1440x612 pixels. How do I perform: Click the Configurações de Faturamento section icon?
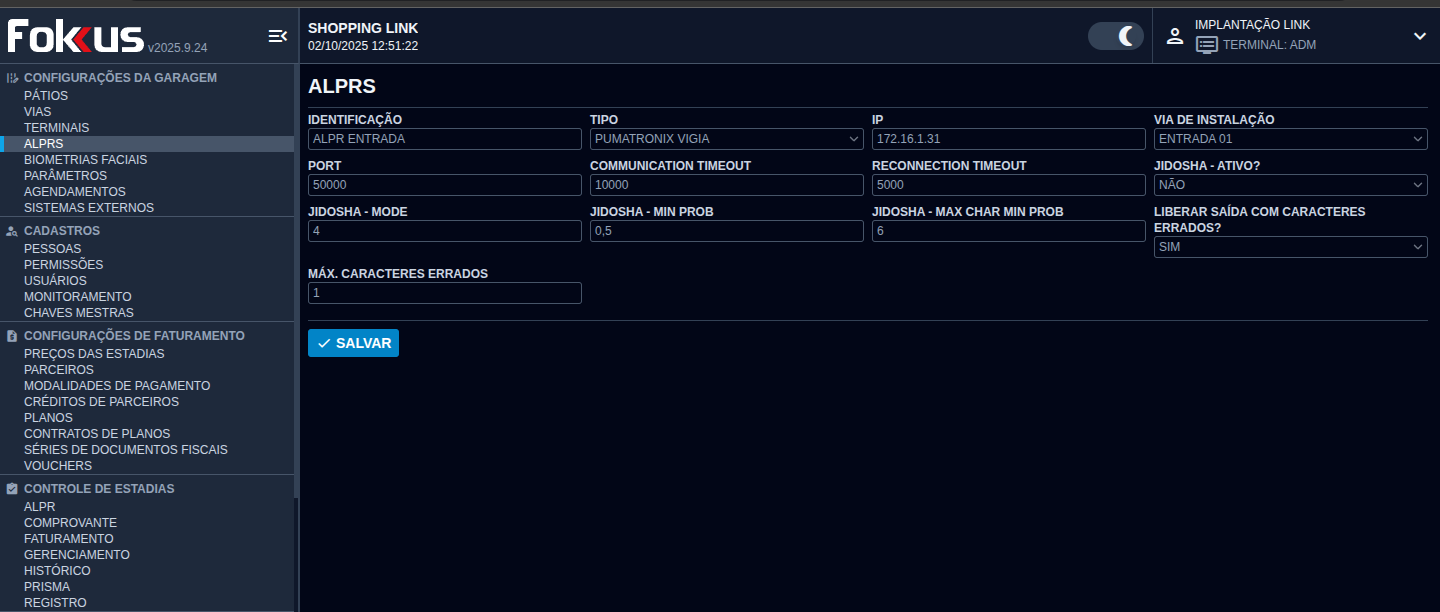12,336
